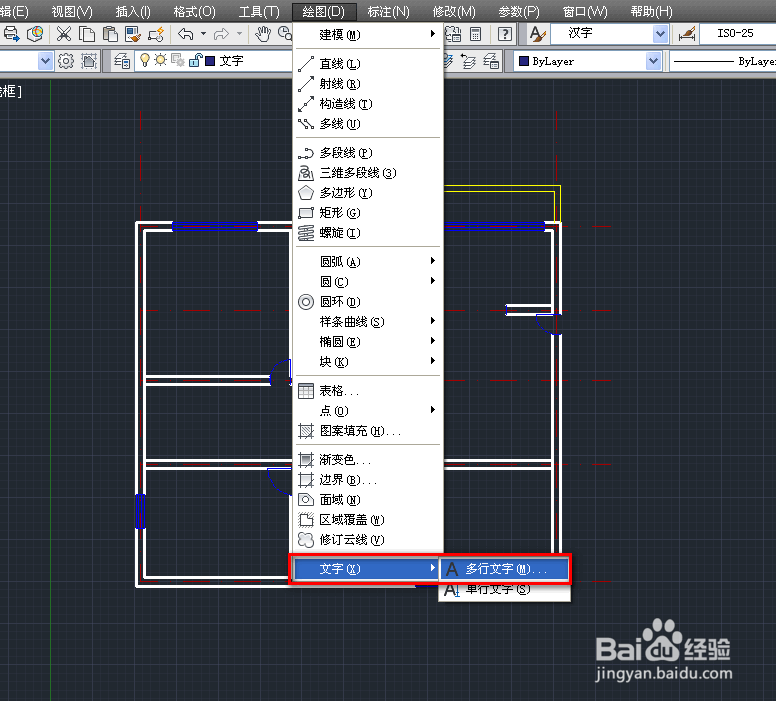Click the Paste clipboard icon
Screen dimensions: 776x701
(x=110, y=34)
